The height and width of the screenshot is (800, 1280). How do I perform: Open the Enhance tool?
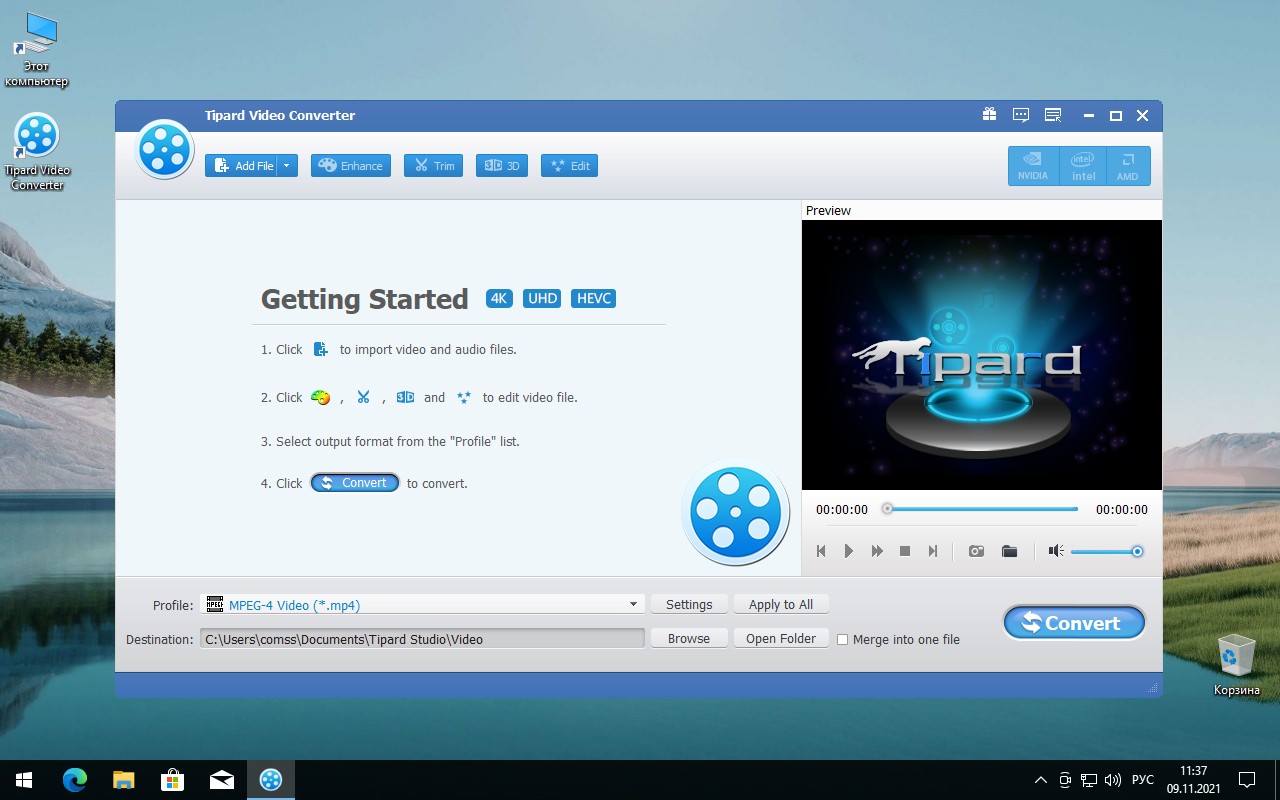351,166
